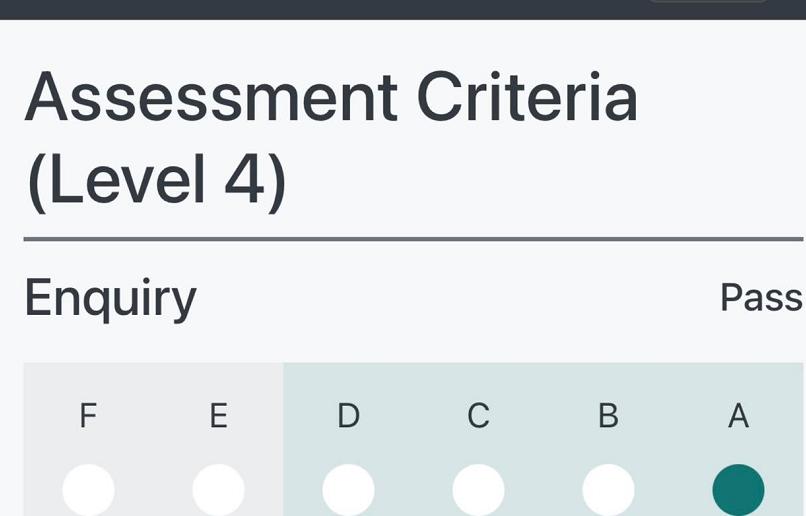Click the Enquiry criterion title
This screenshot has height=516, width=806.
point(110,298)
